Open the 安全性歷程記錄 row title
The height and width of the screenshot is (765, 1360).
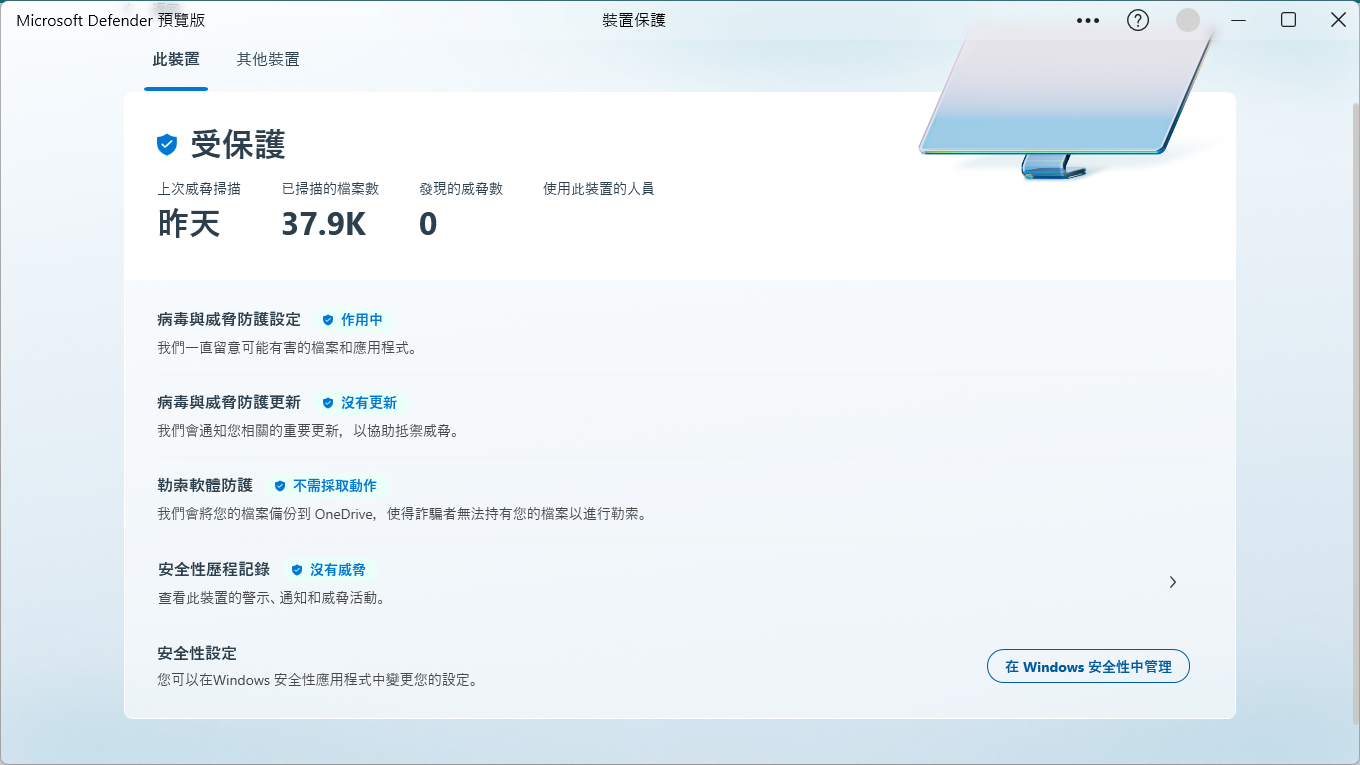(214, 569)
